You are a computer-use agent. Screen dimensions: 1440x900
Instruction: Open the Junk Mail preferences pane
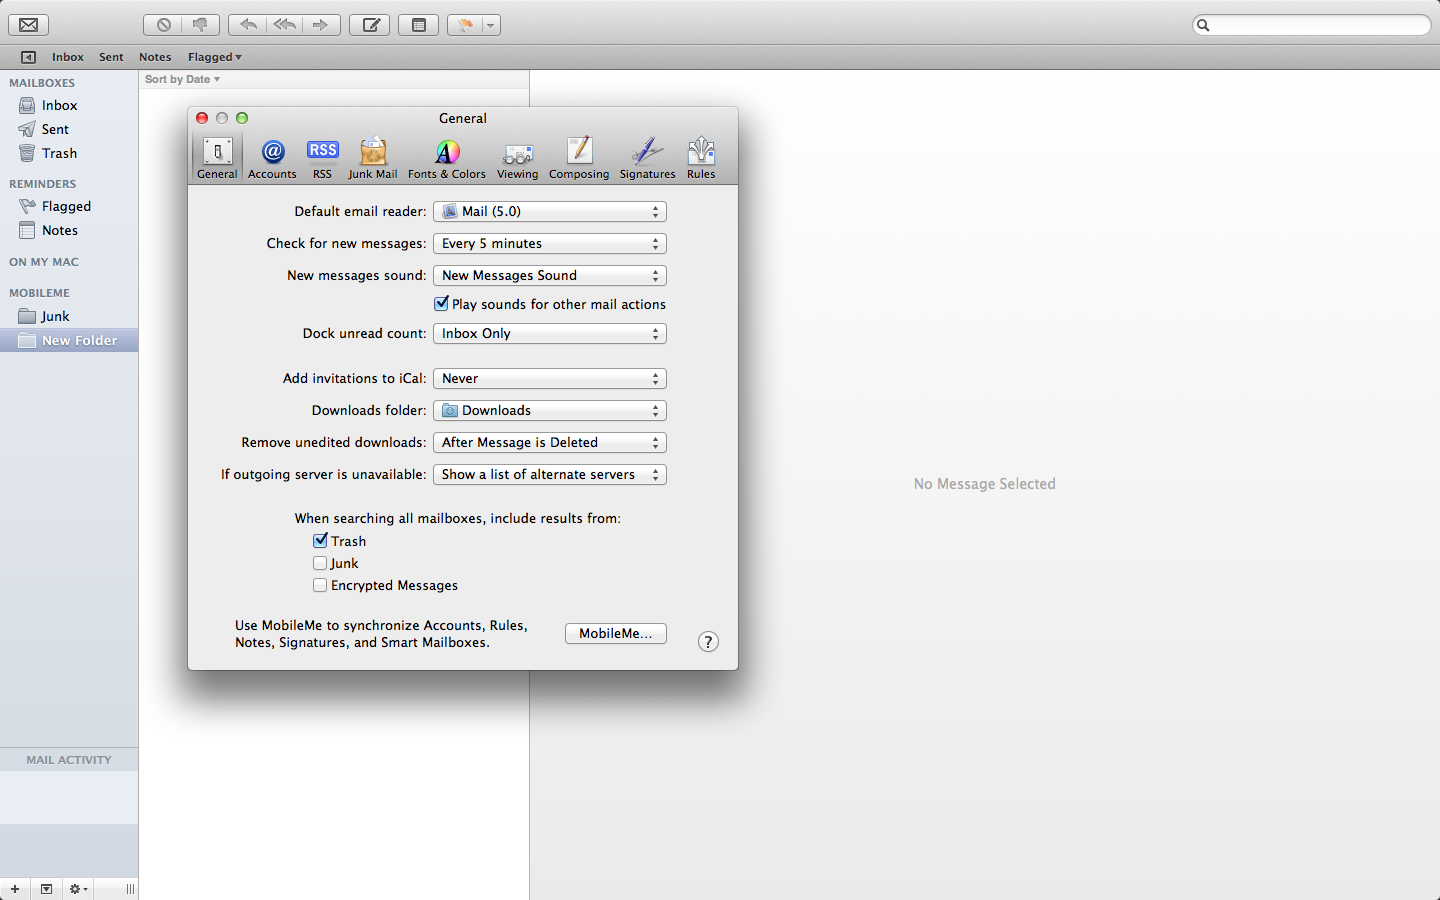click(373, 159)
